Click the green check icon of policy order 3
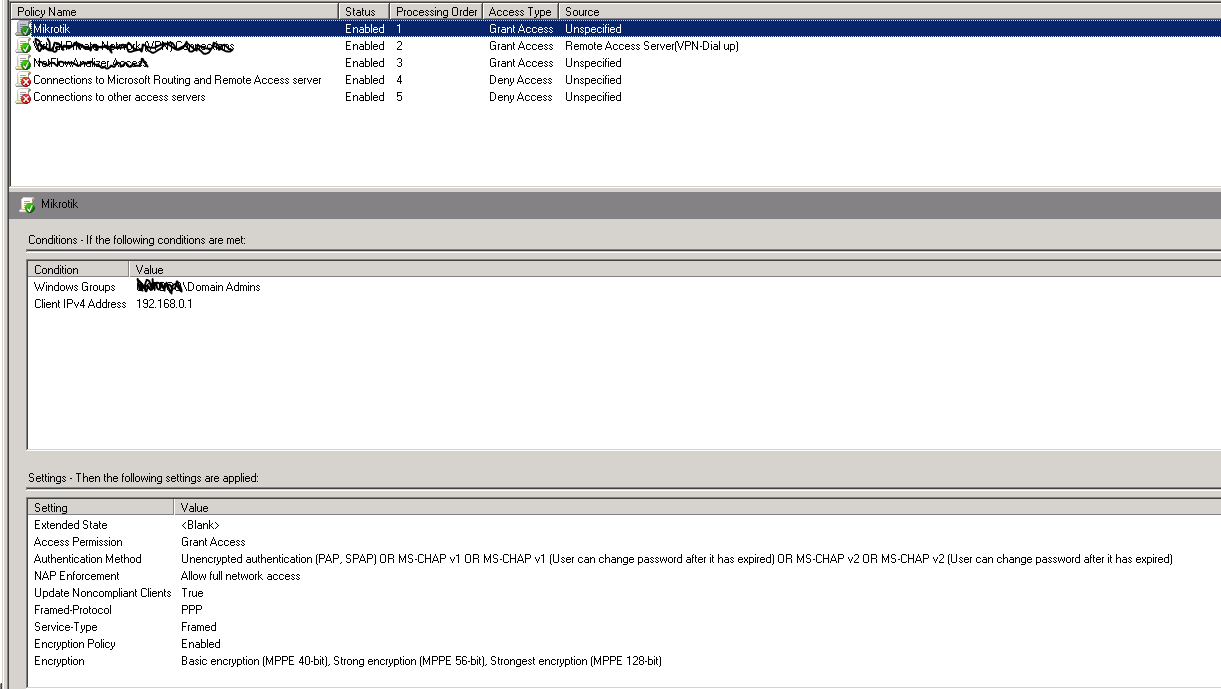The width and height of the screenshot is (1221, 689). click(24, 63)
